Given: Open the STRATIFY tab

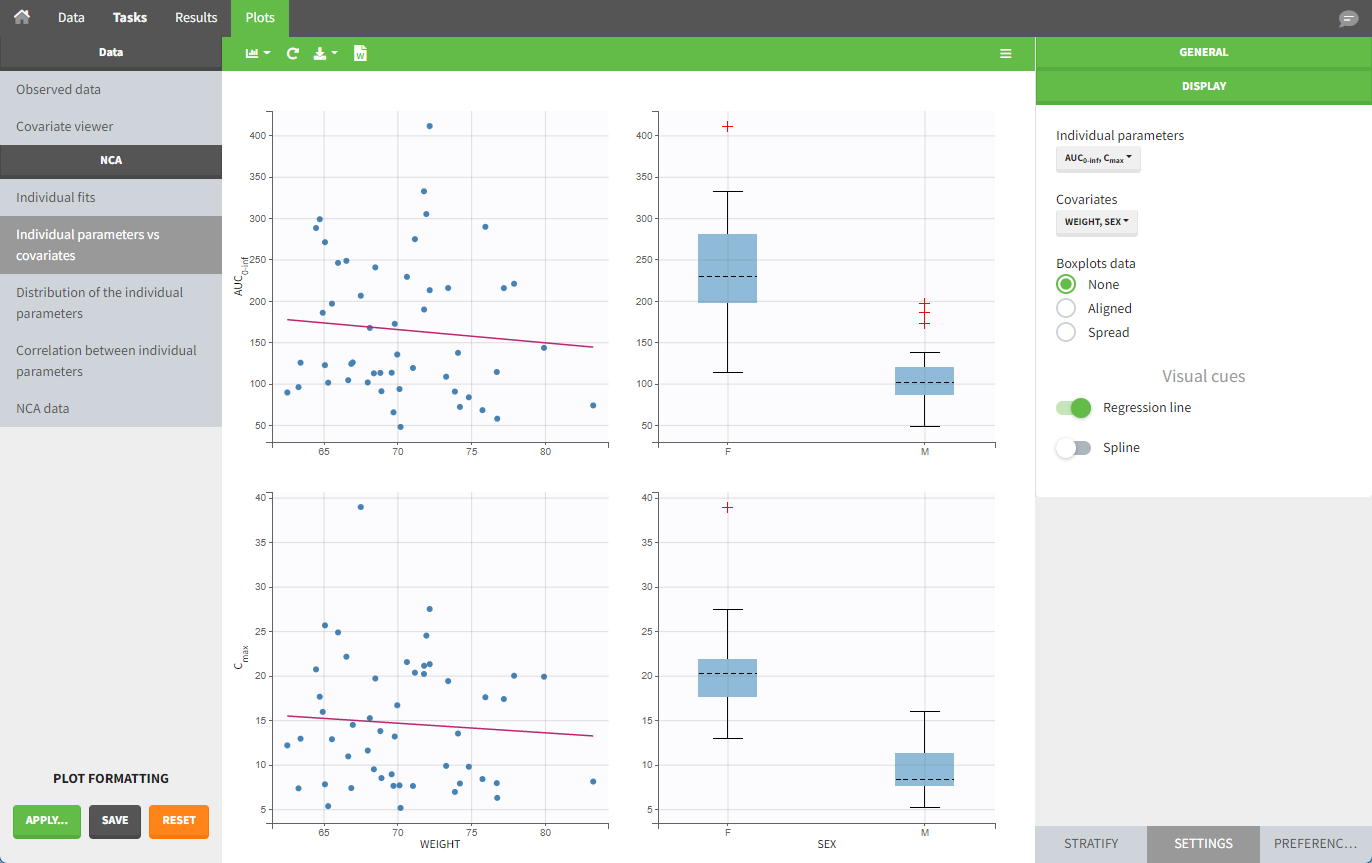Looking at the screenshot, I should [1091, 844].
